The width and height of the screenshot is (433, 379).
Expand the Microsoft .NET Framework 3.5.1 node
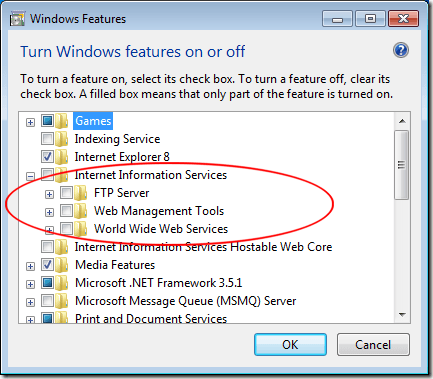30,284
